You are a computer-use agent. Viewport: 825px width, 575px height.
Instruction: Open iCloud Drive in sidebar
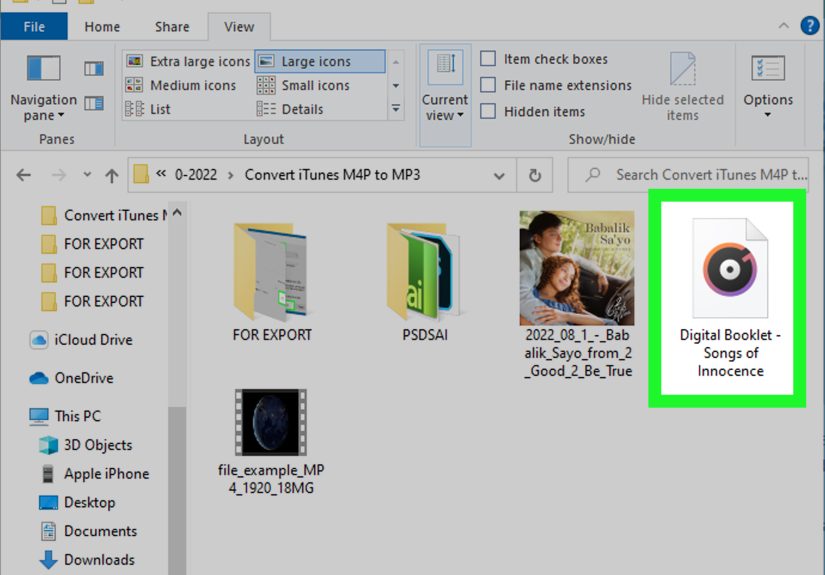[x=81, y=340]
